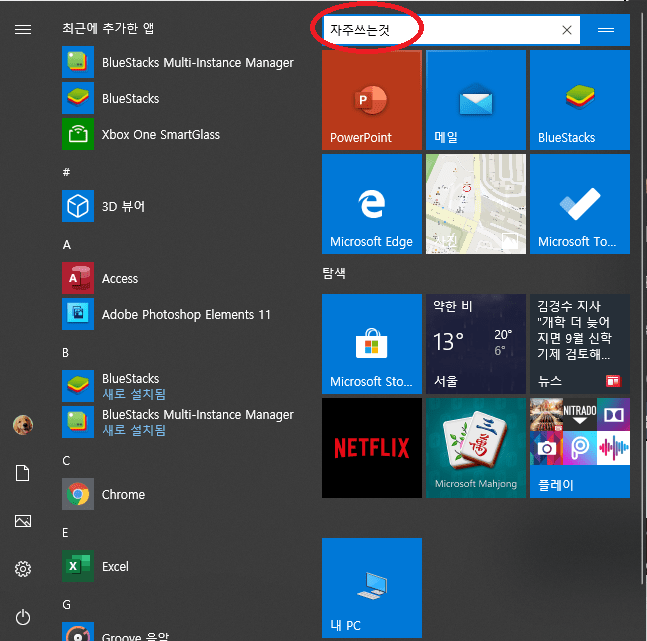
Task: Launch Chrome from the app list
Action: click(x=104, y=494)
